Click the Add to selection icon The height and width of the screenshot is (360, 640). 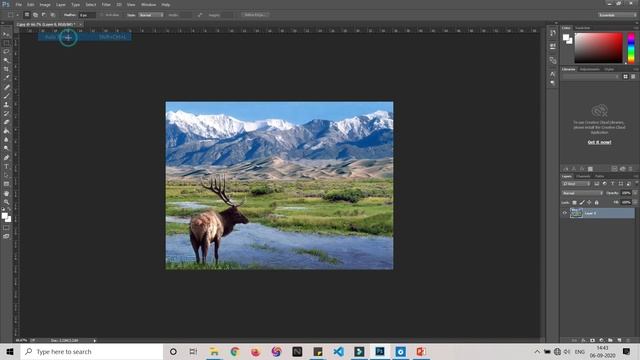point(36,15)
